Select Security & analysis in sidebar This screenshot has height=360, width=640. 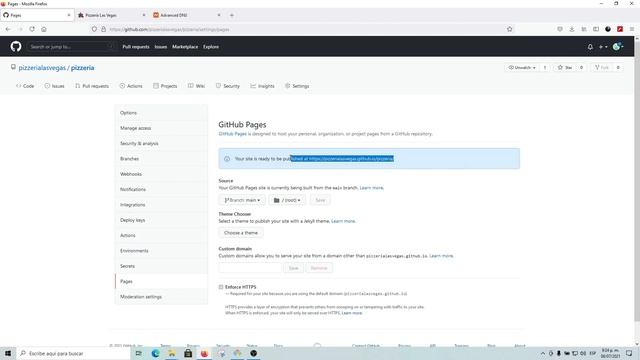[161, 143]
